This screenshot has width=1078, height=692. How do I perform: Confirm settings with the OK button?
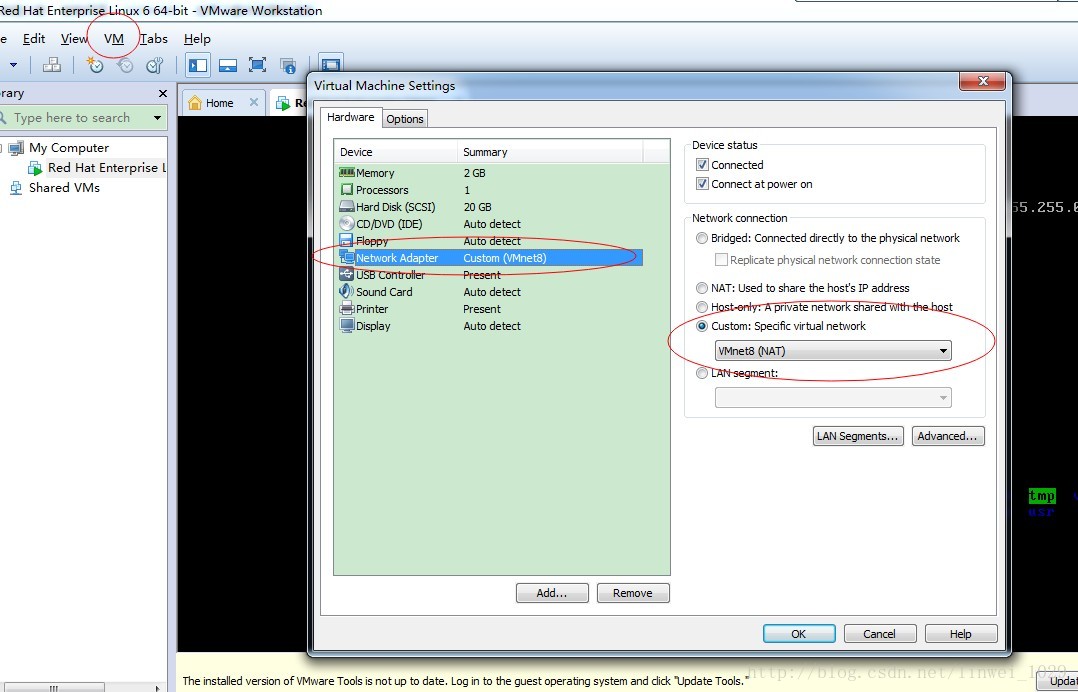pos(799,634)
